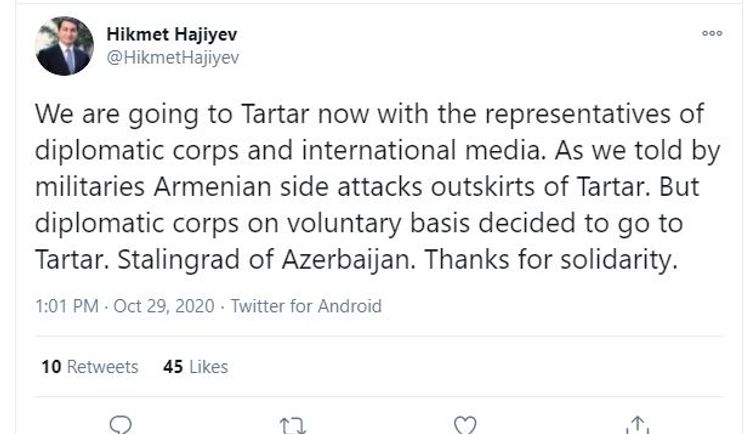Click the Twitter for Android source link
Viewport: 750px width, 434px height.
pos(306,306)
